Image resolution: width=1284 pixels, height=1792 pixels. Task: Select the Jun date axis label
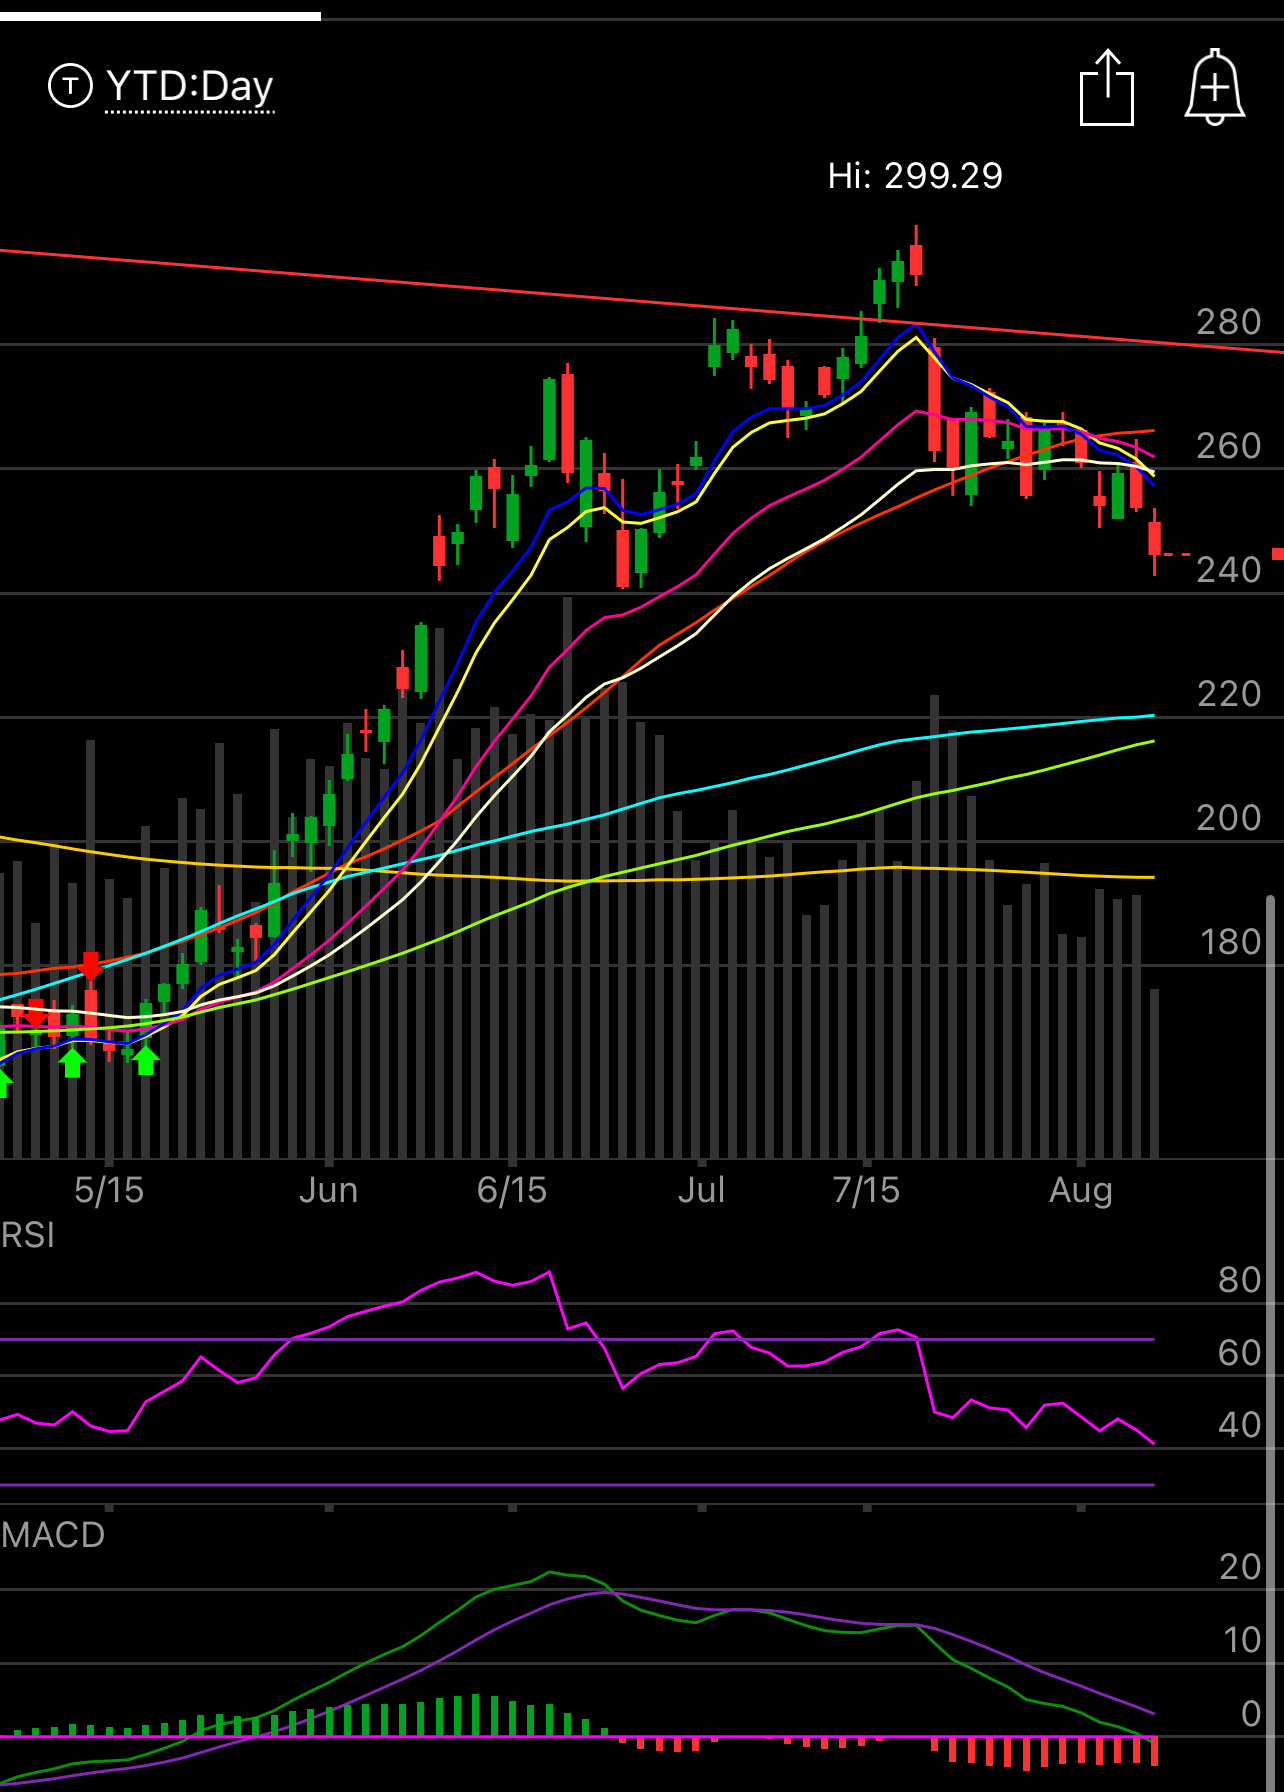(x=328, y=1190)
